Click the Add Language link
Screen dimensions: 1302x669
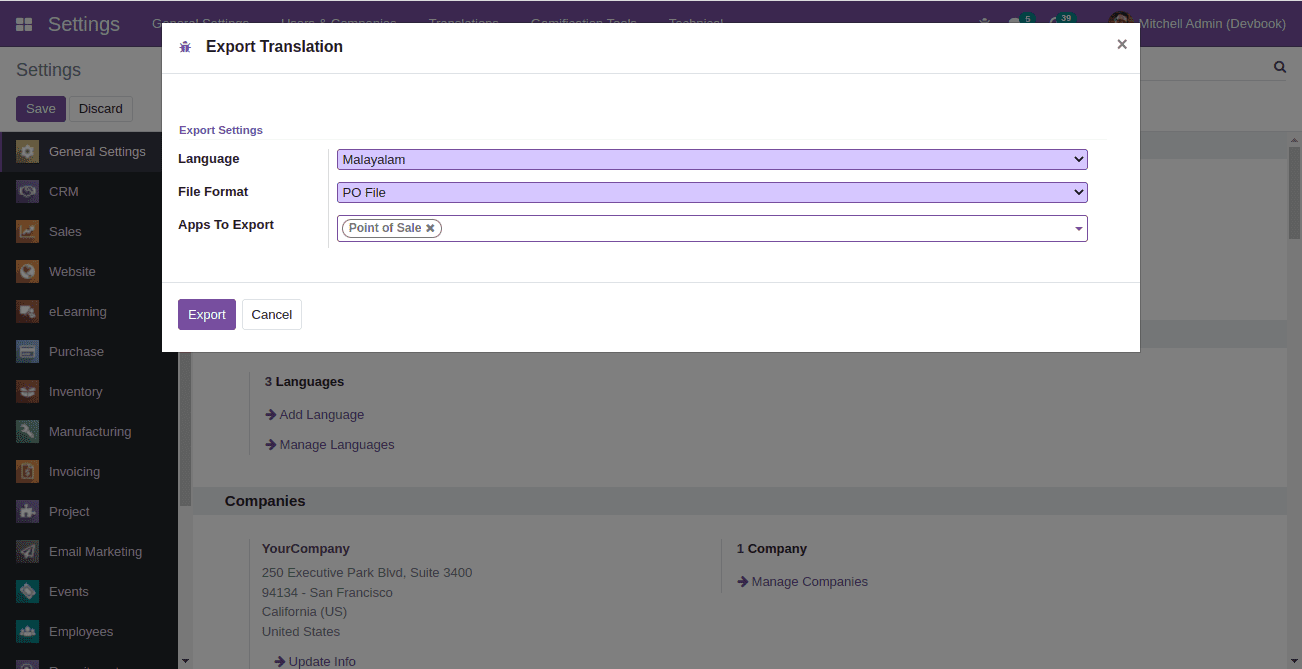(x=314, y=415)
